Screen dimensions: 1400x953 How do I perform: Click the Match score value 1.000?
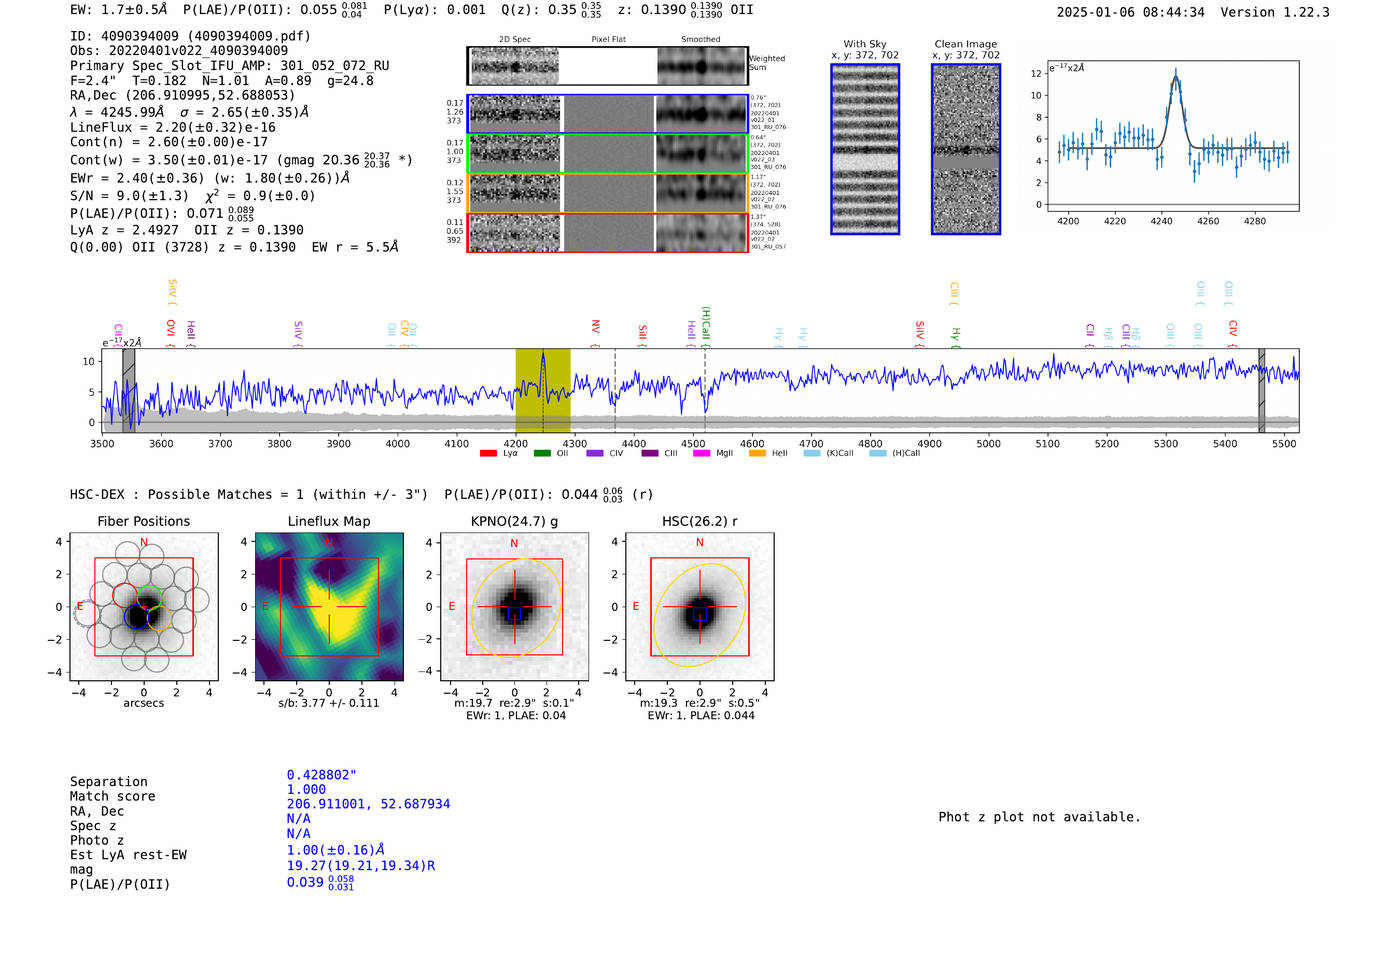pos(306,790)
